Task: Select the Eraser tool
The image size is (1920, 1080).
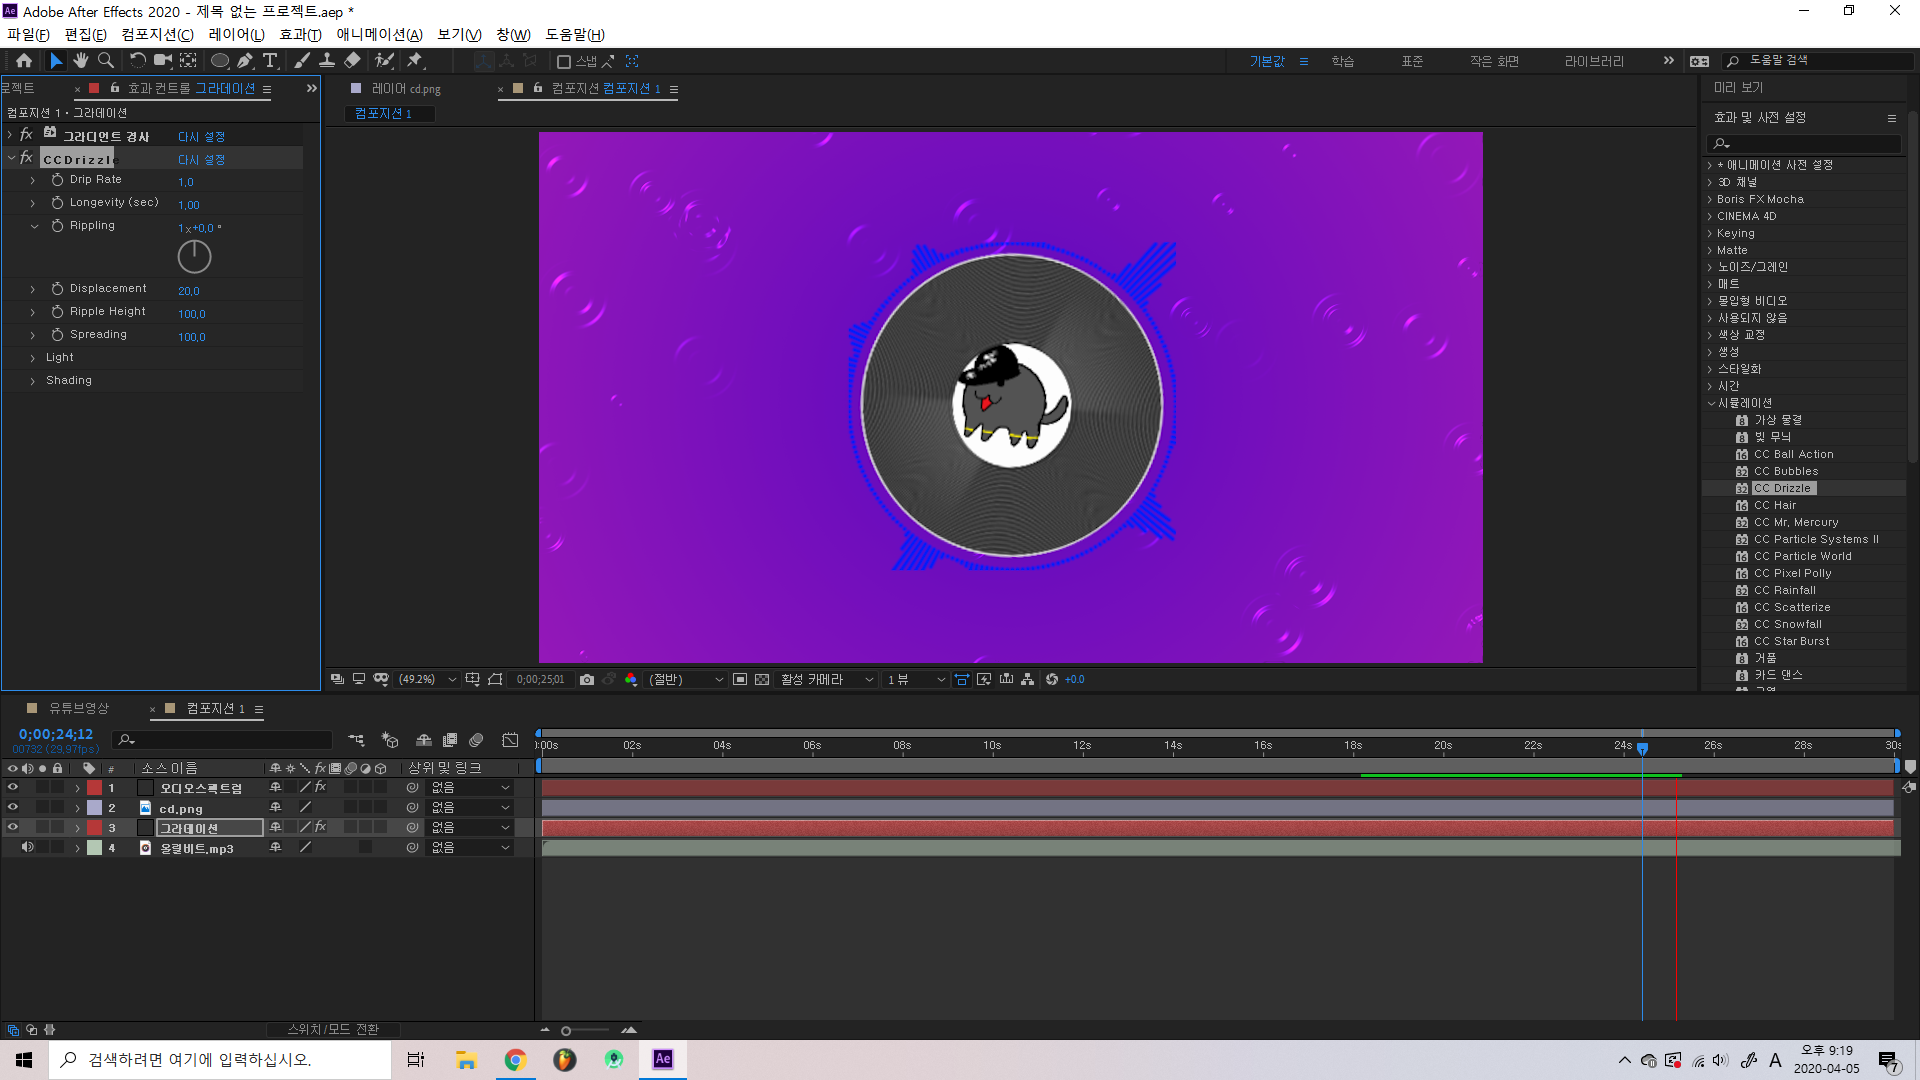Action: tap(352, 61)
